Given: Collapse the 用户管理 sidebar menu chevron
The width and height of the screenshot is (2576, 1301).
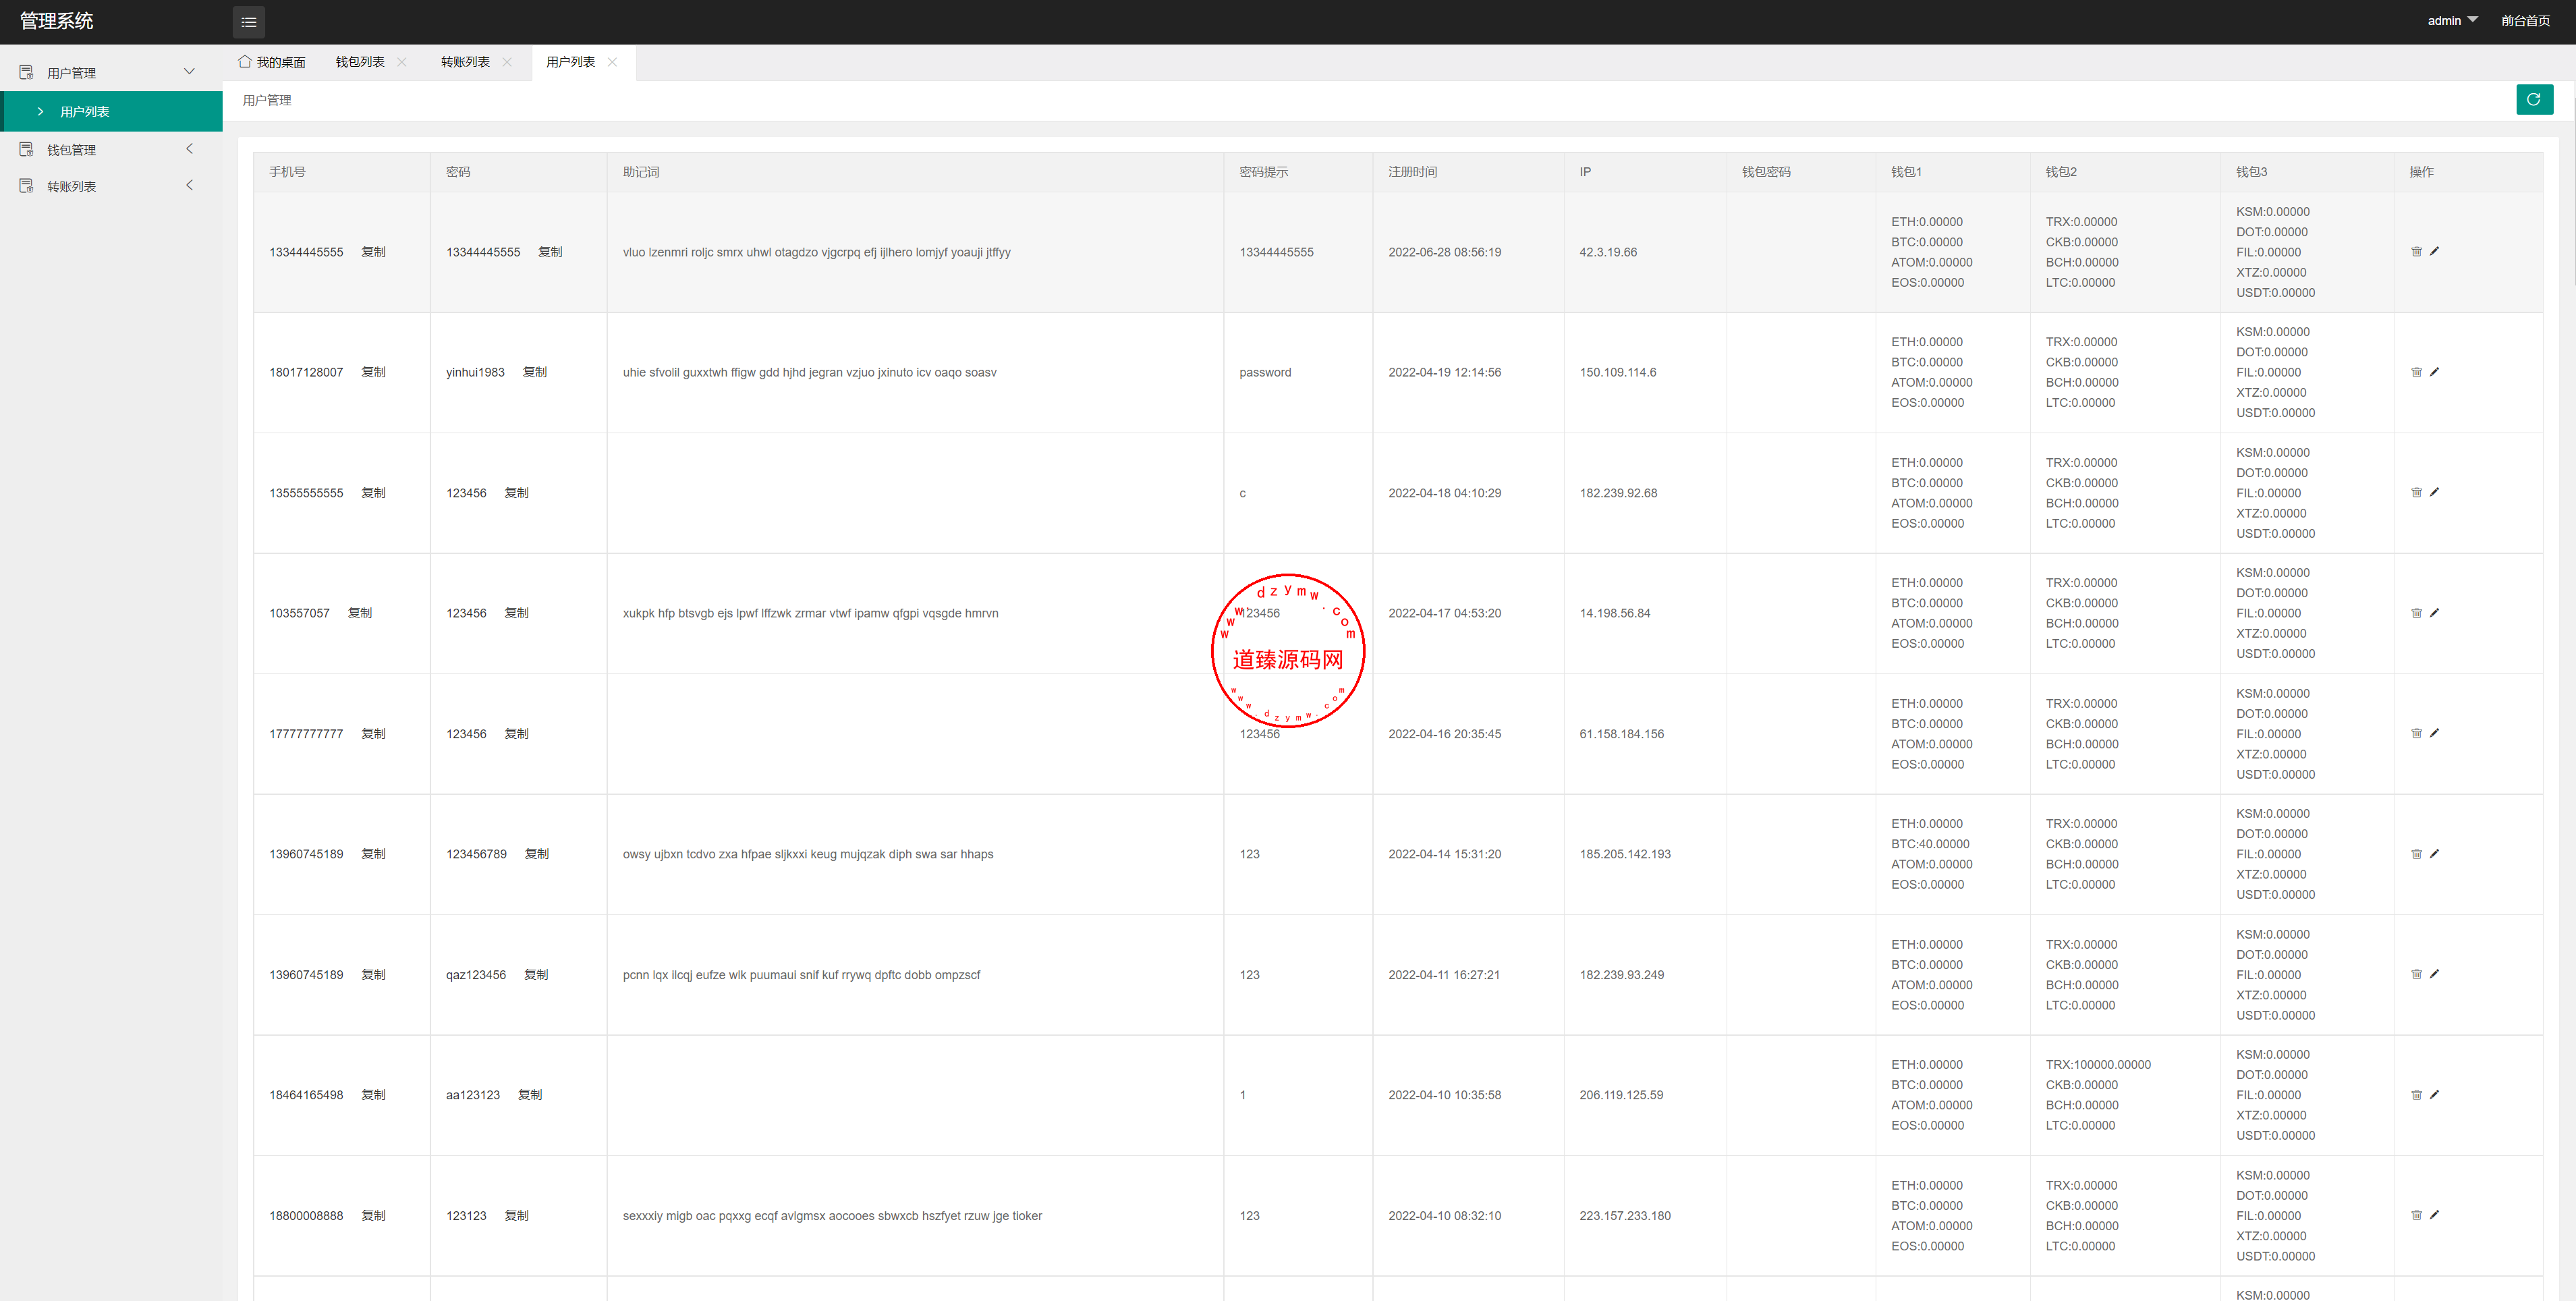Looking at the screenshot, I should click(x=189, y=72).
